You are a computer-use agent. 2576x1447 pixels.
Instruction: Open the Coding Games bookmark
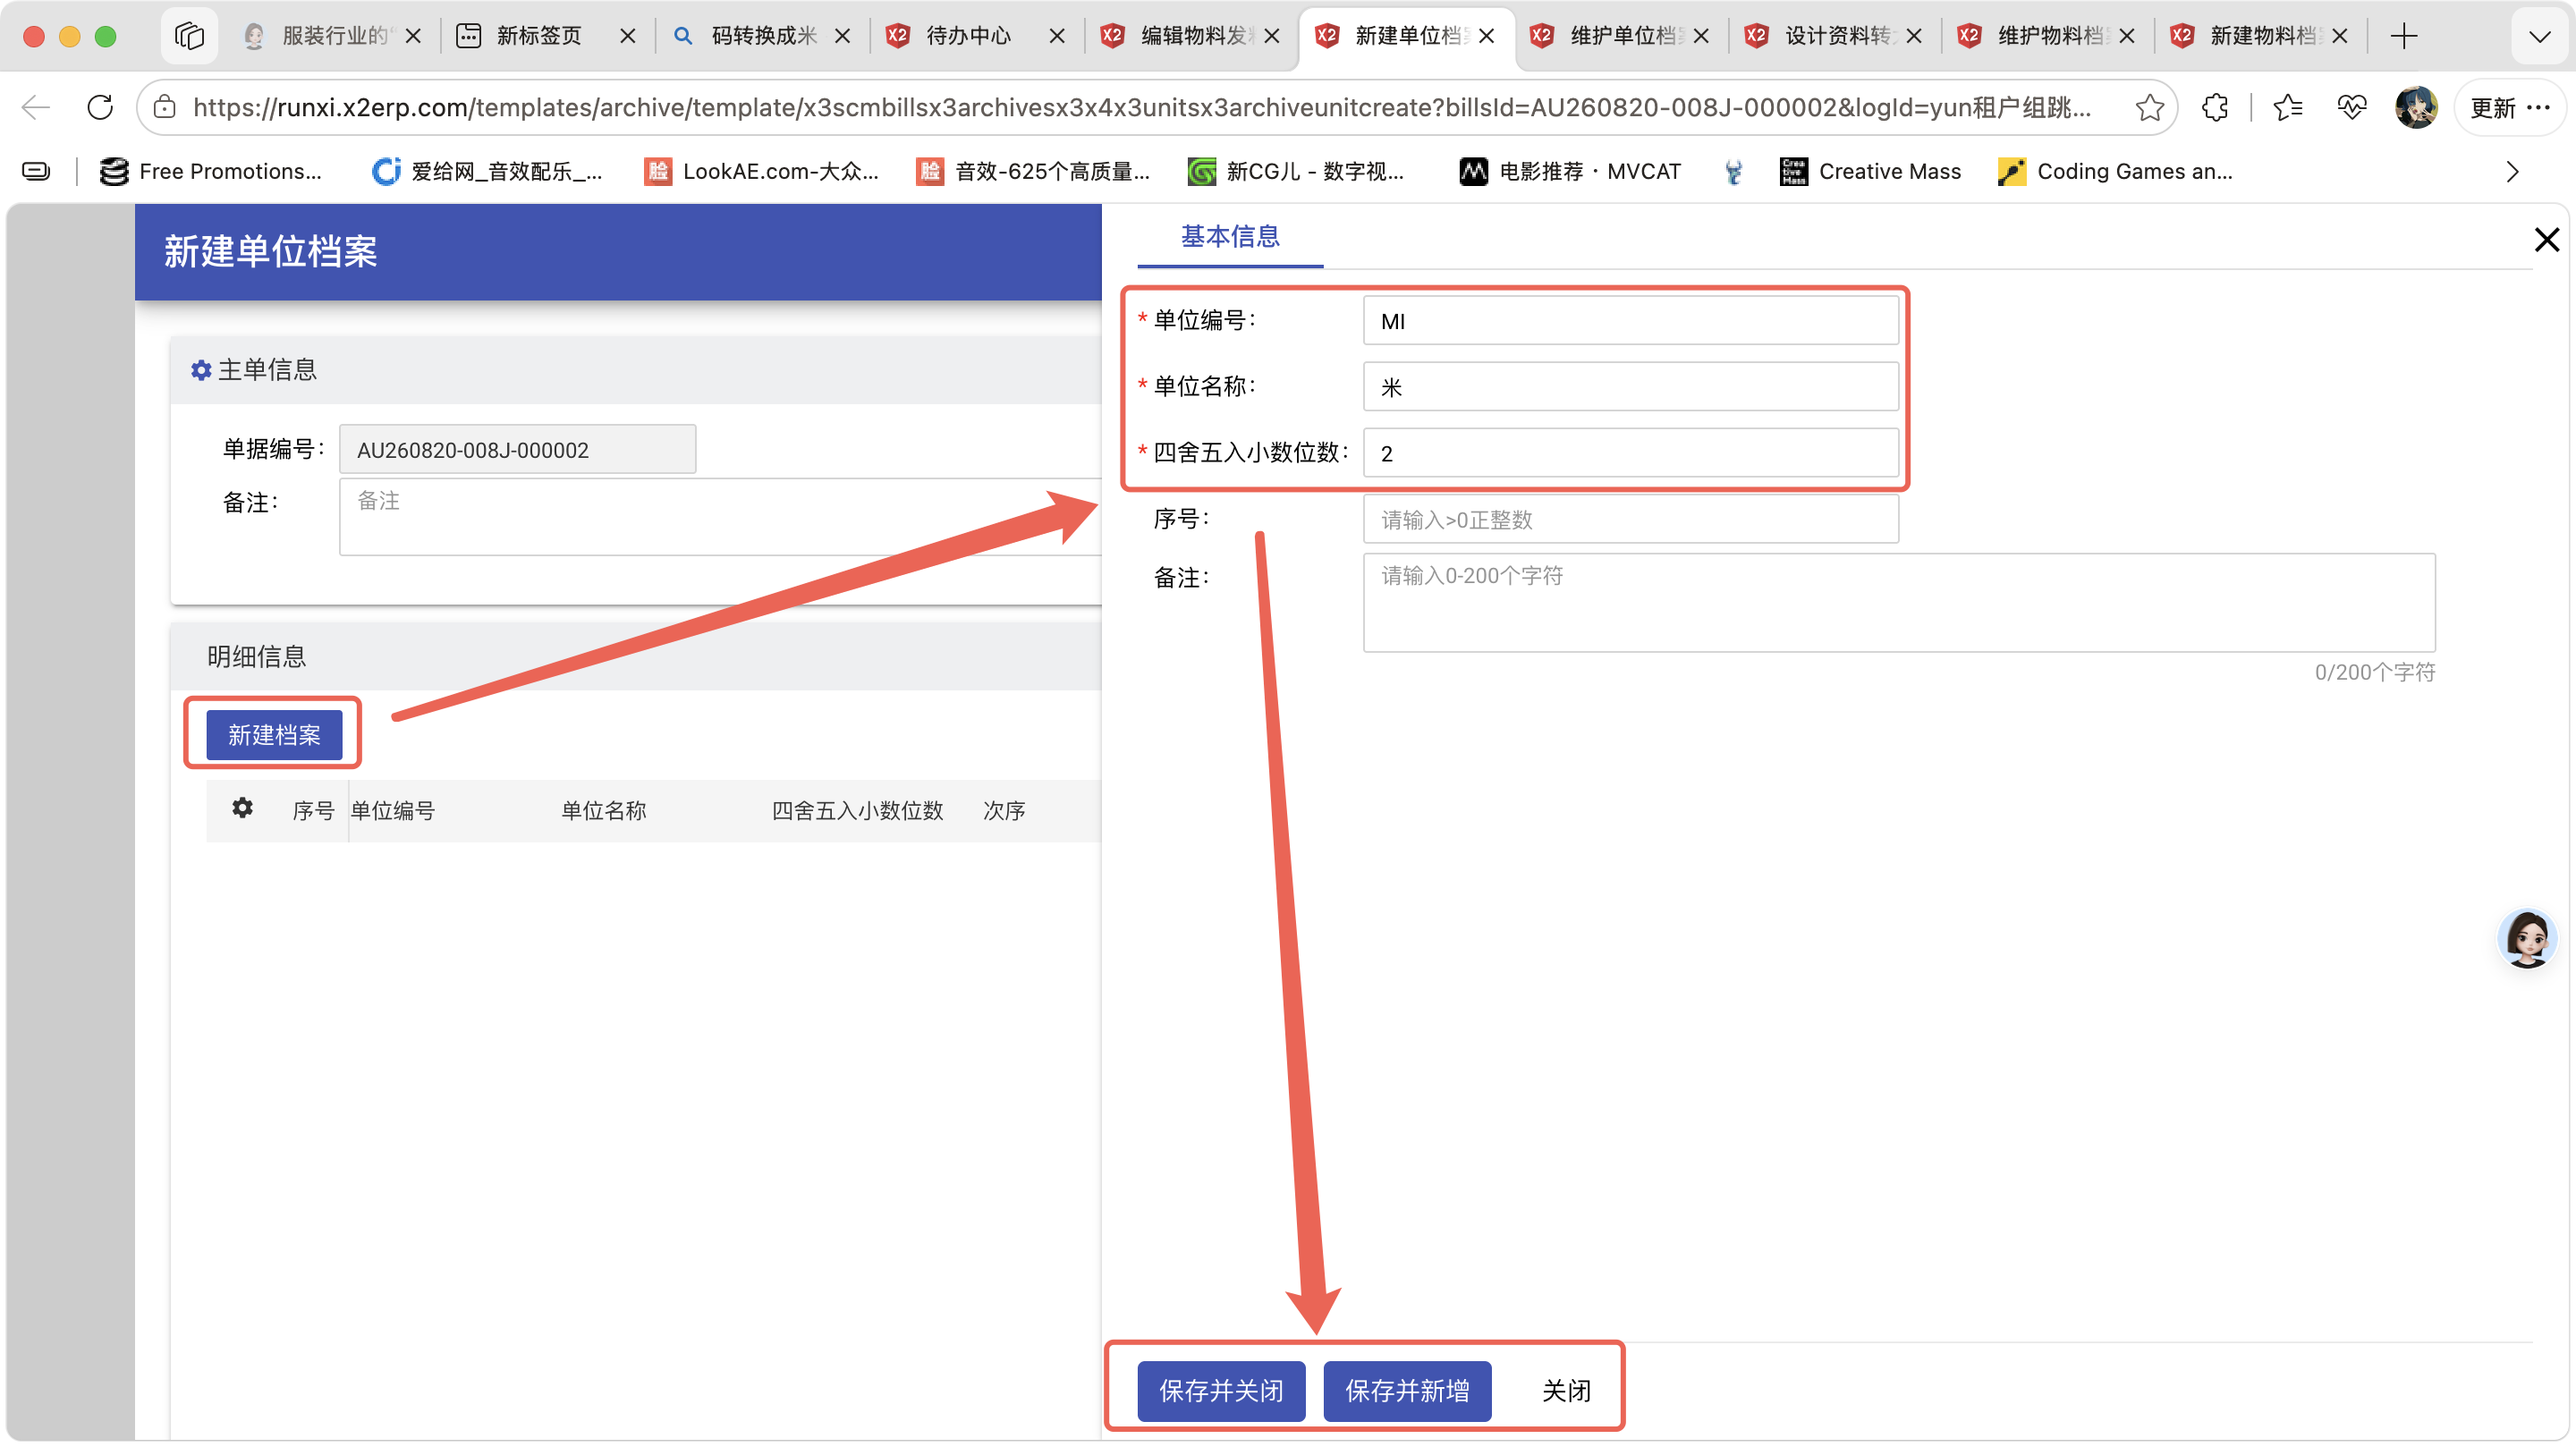point(2115,172)
